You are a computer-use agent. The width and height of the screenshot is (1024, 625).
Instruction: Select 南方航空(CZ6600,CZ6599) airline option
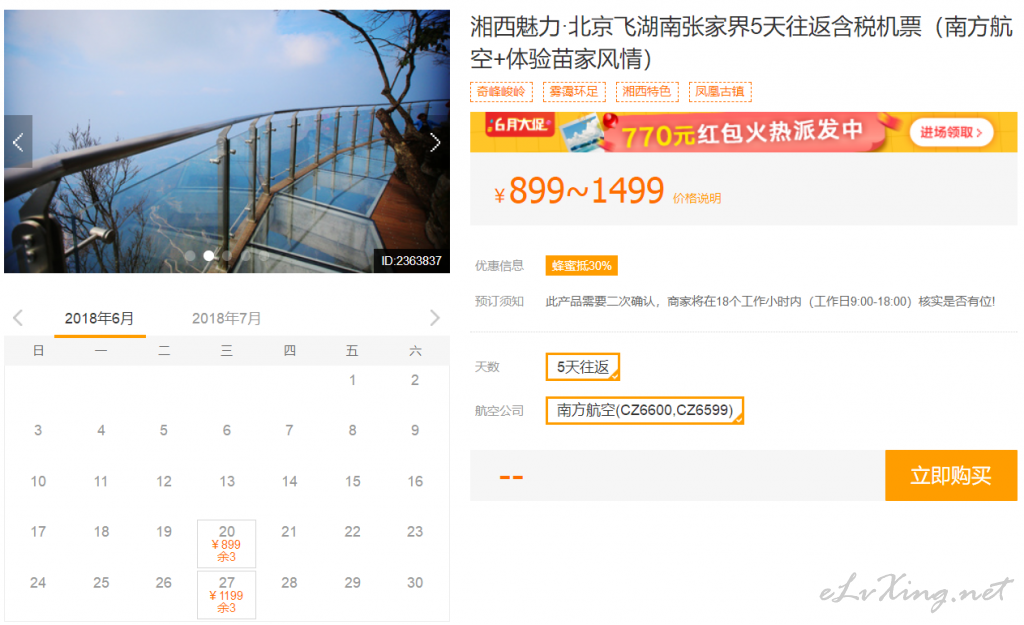coord(645,410)
